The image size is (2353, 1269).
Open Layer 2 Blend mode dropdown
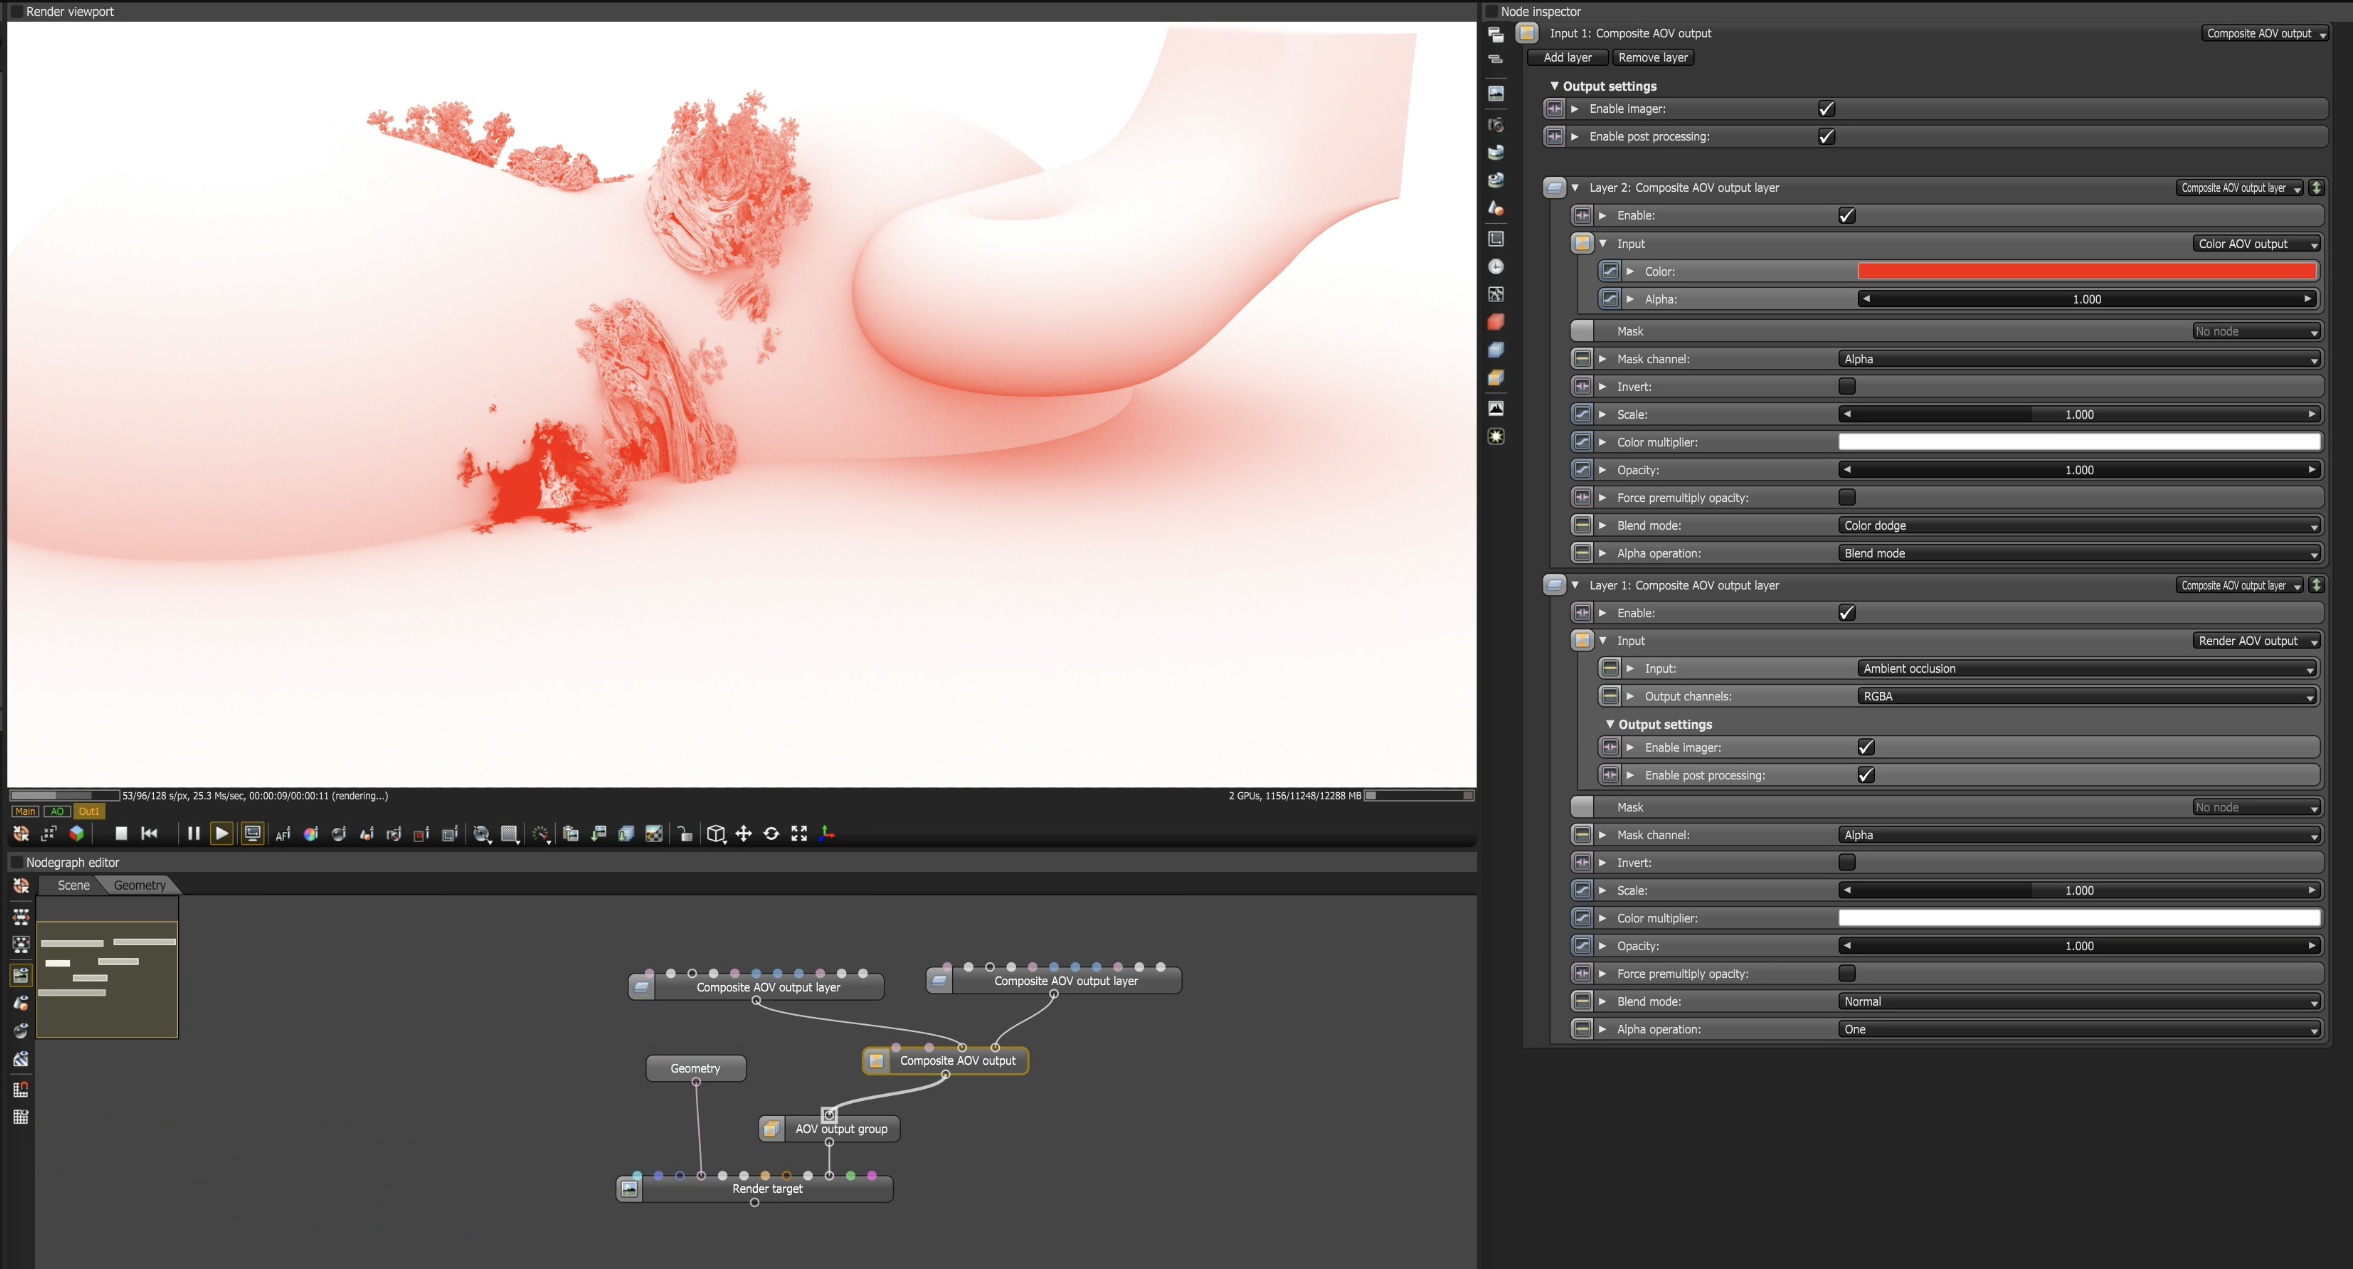[x=2079, y=525]
